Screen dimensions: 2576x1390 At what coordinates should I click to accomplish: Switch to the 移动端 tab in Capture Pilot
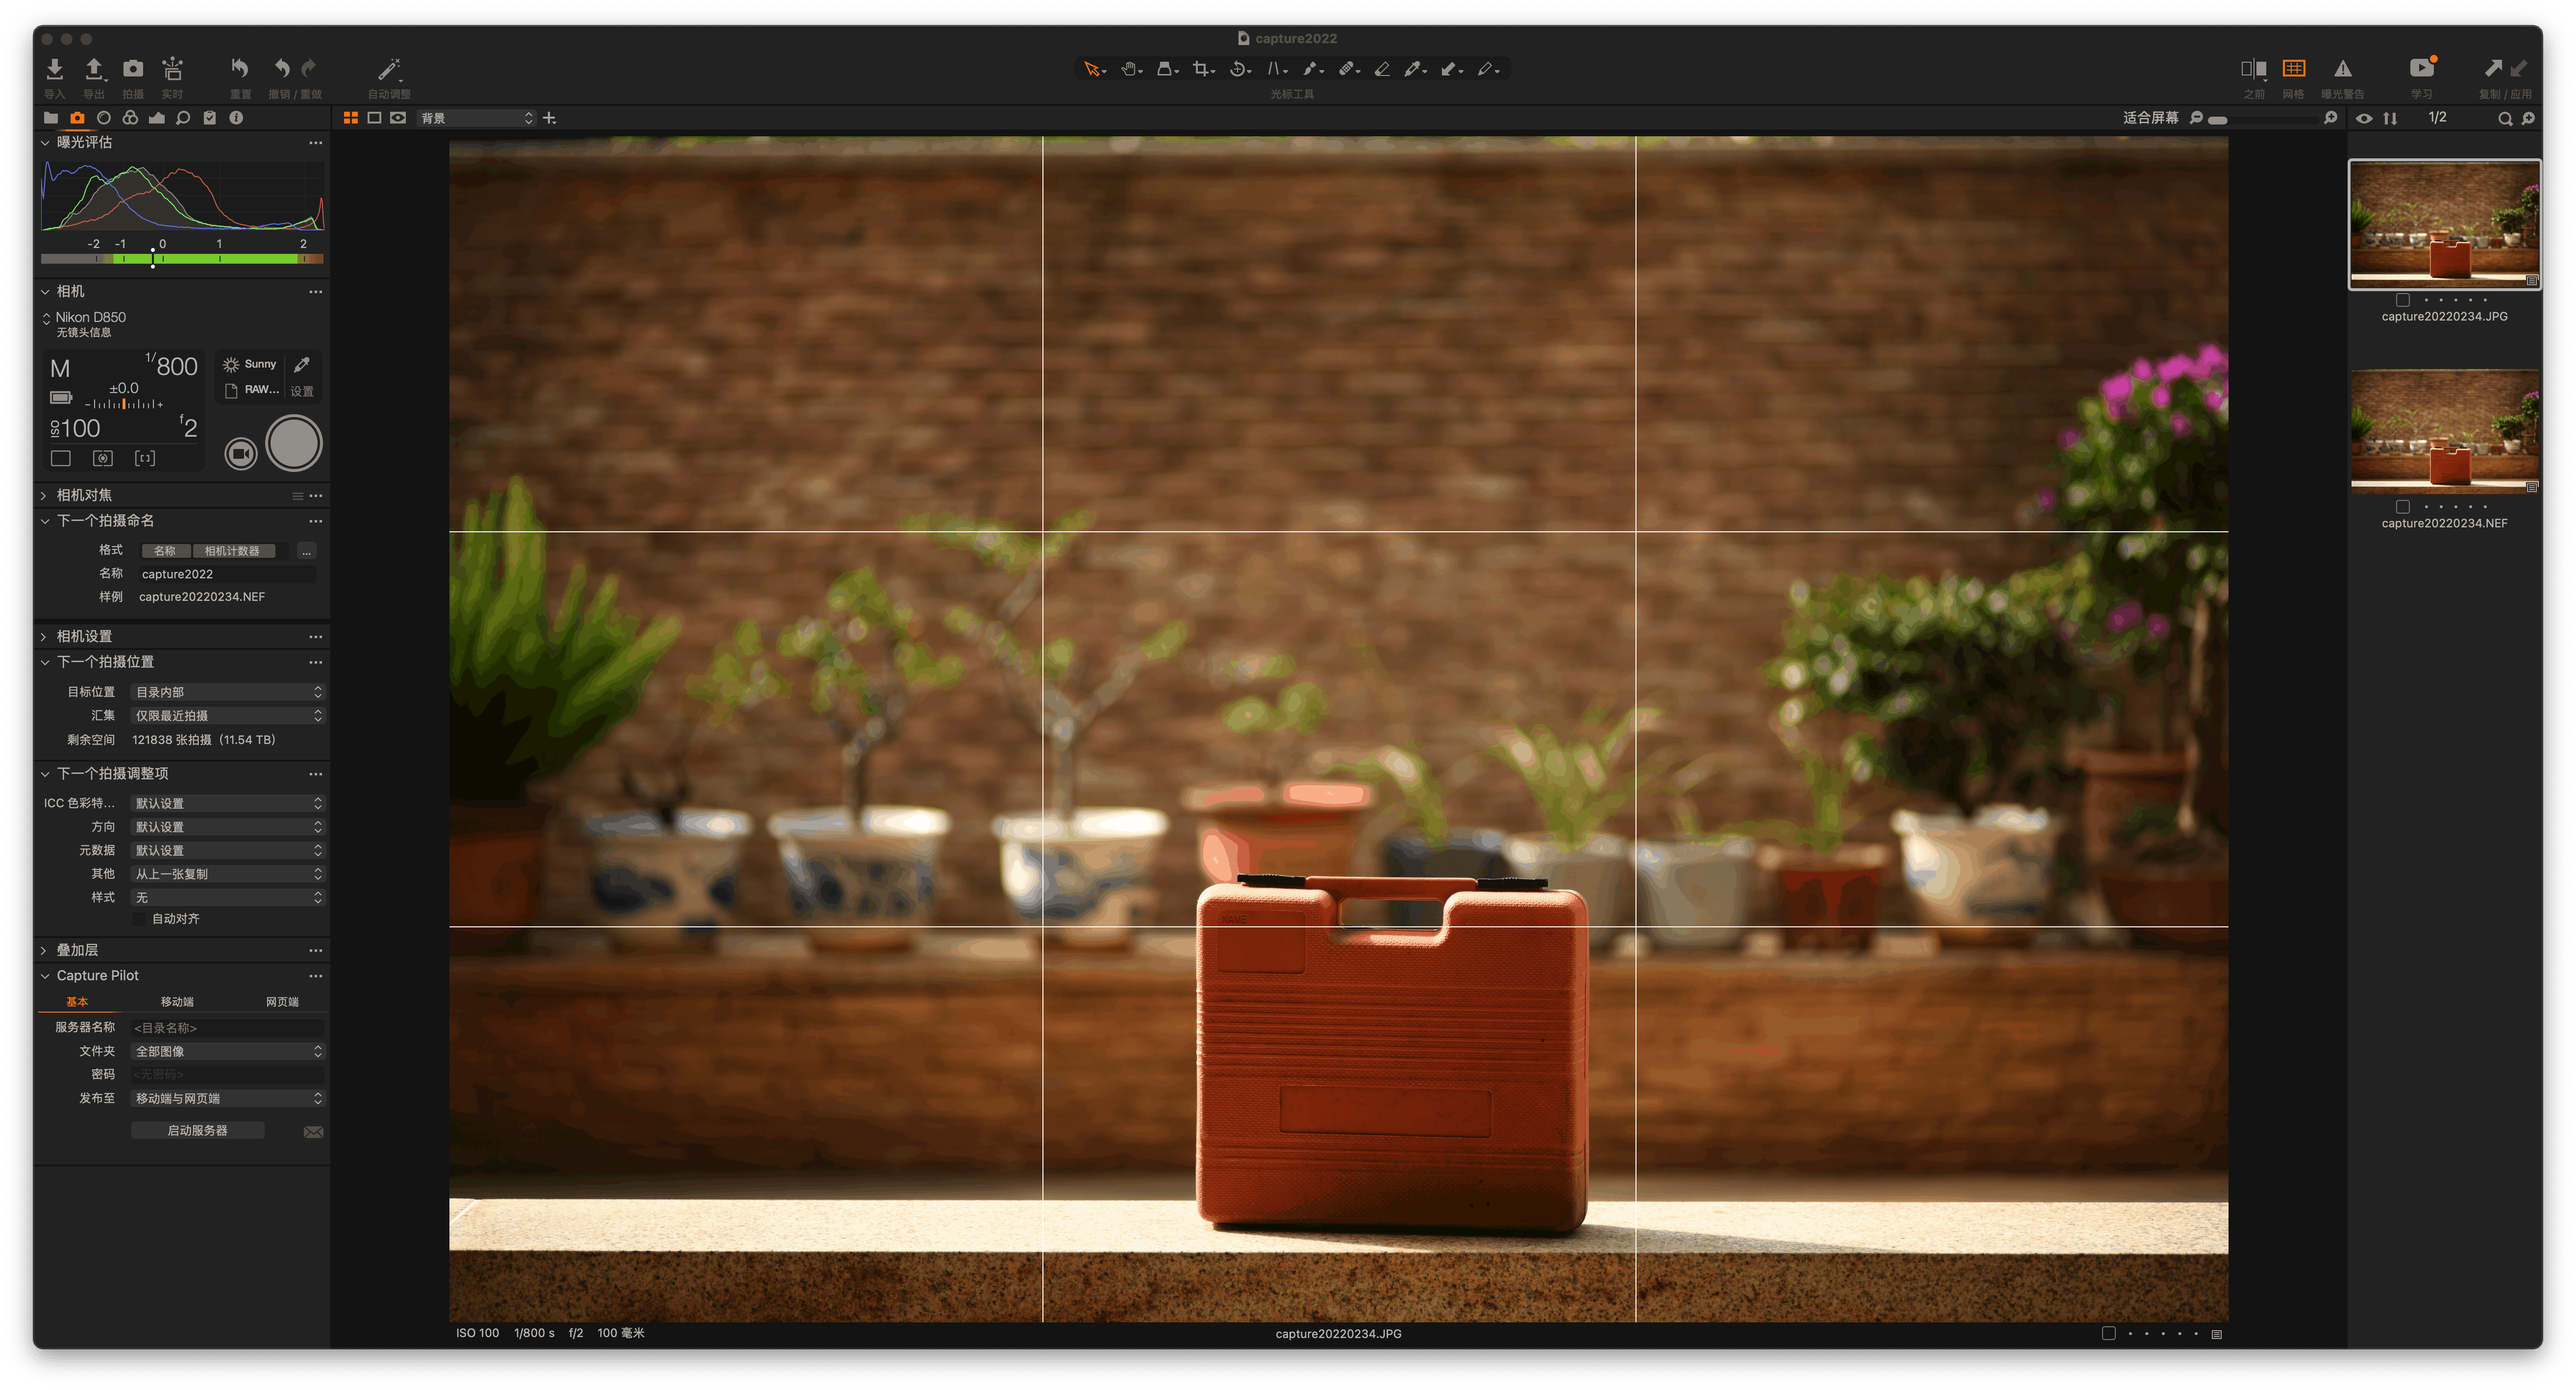click(177, 1001)
